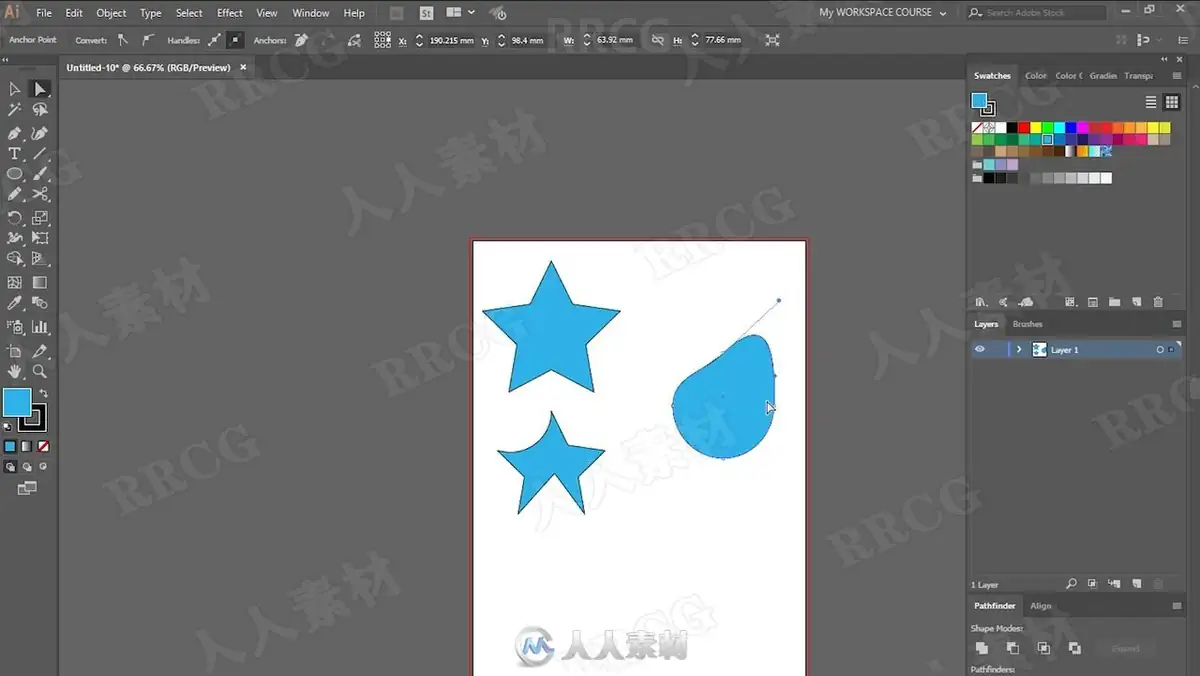Open the arrange documents dropdown

(460, 13)
